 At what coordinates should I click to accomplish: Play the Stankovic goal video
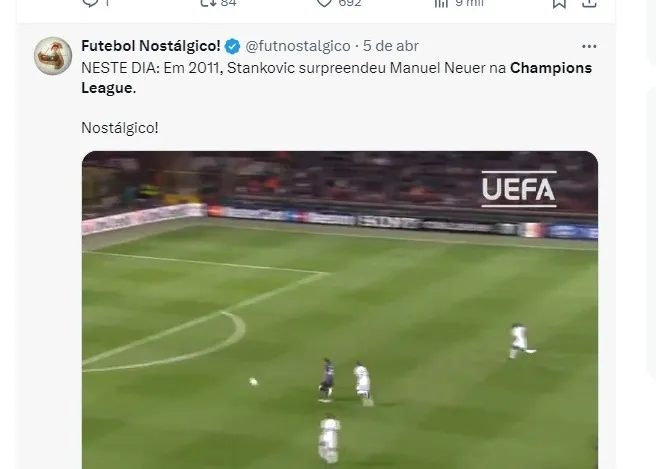(x=340, y=310)
